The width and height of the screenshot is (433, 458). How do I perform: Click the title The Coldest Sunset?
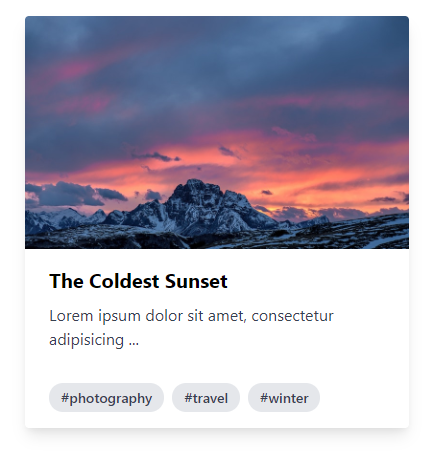(138, 281)
